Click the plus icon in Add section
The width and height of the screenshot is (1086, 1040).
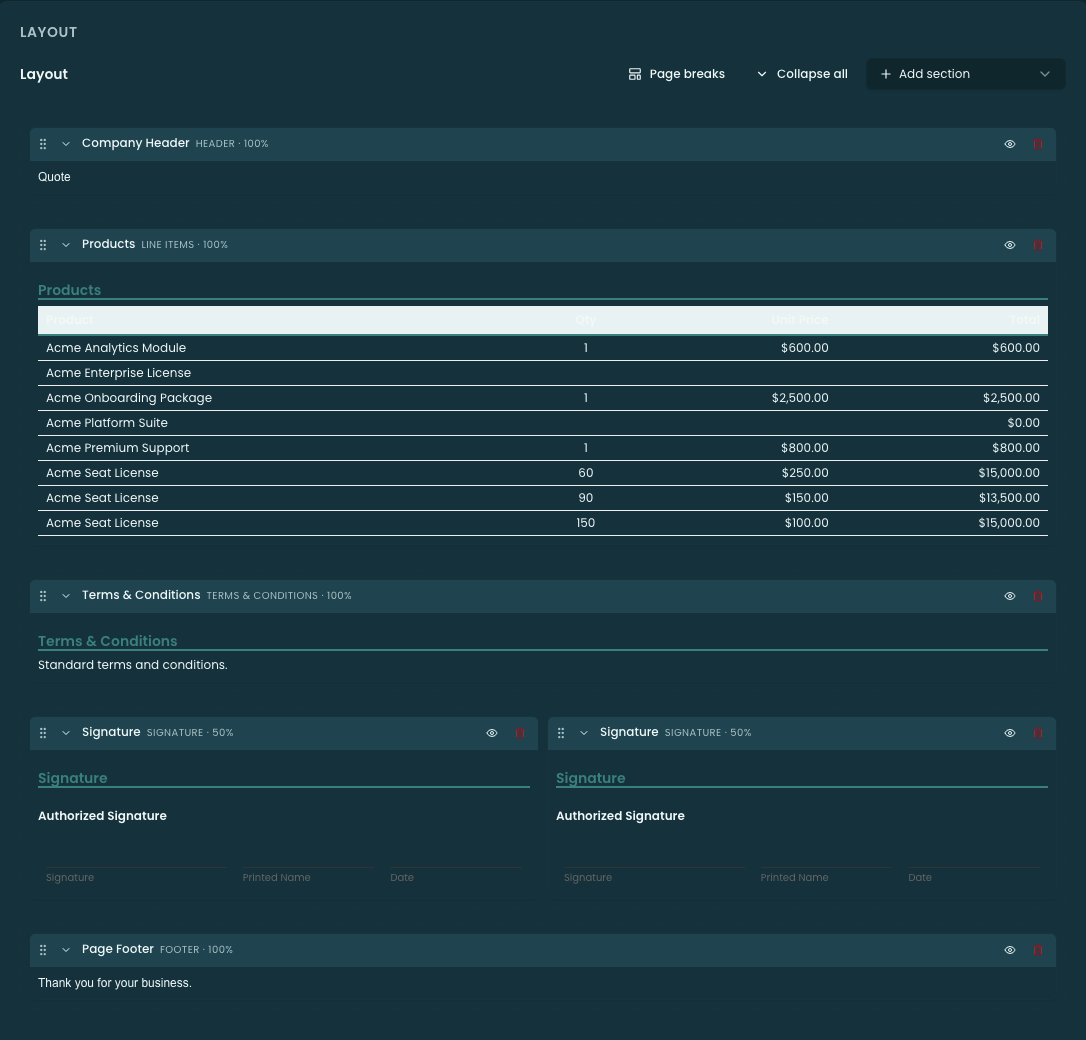pos(885,74)
